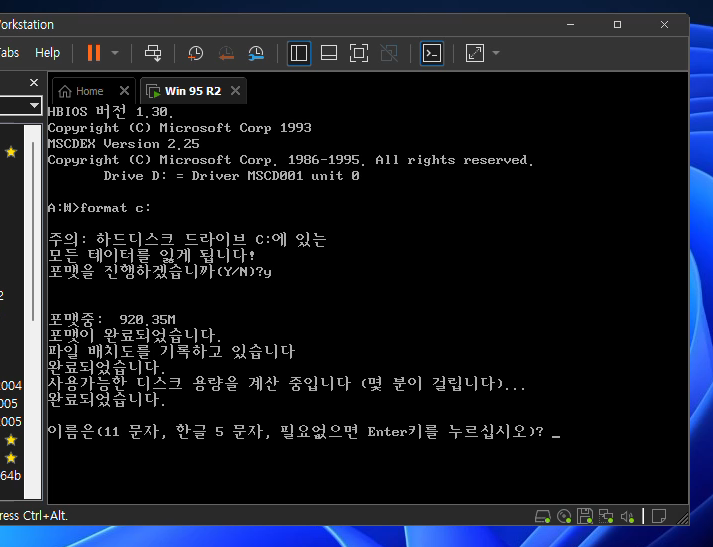
Task: Click the 'MSCDEX Version 2.25' line
Action: click(123, 144)
